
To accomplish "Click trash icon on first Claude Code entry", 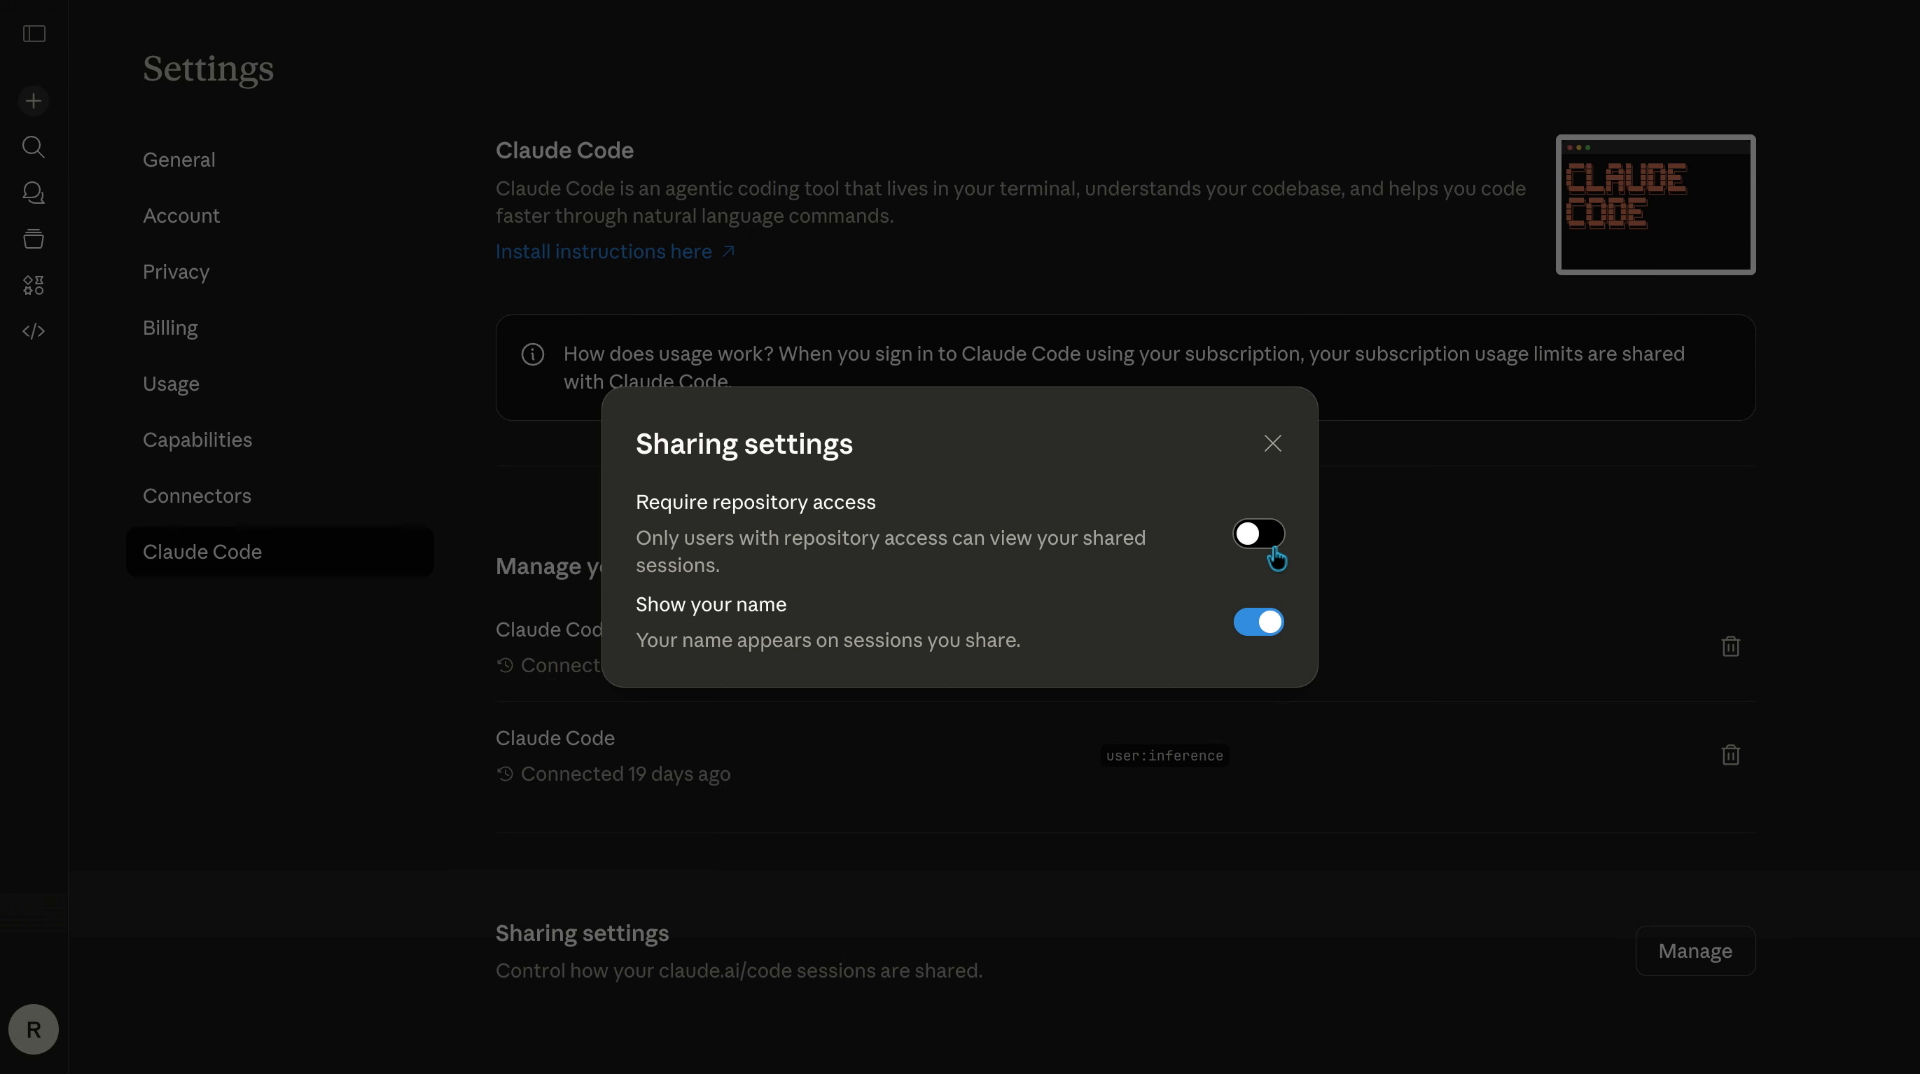I will [x=1731, y=647].
